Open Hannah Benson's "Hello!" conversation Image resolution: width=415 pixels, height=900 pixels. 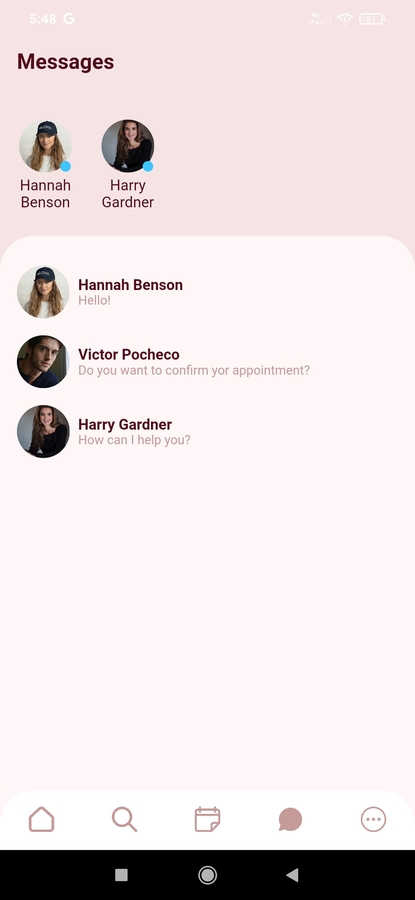(x=207, y=292)
